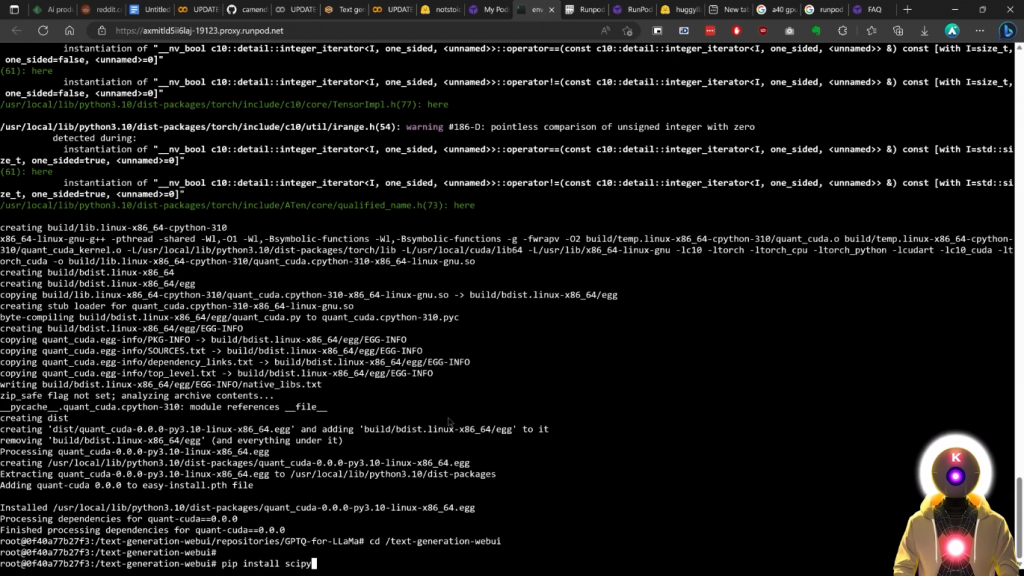Image resolution: width=1024 pixels, height=576 pixels.
Task: Close the active env terminal tab
Action: coord(551,10)
